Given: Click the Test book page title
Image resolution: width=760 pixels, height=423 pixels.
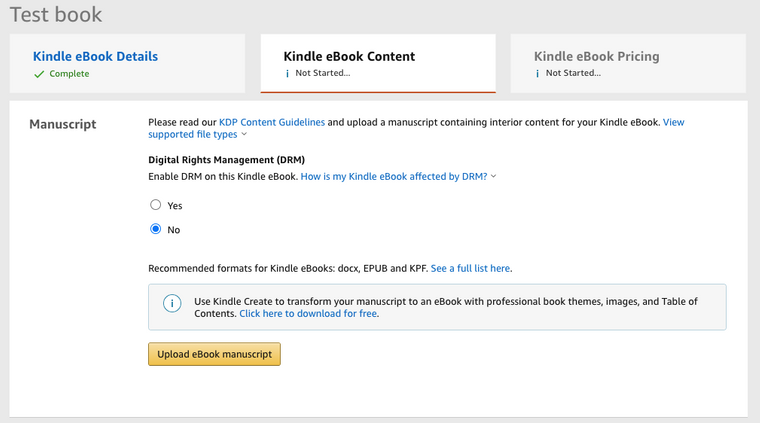Looking at the screenshot, I should [56, 15].
